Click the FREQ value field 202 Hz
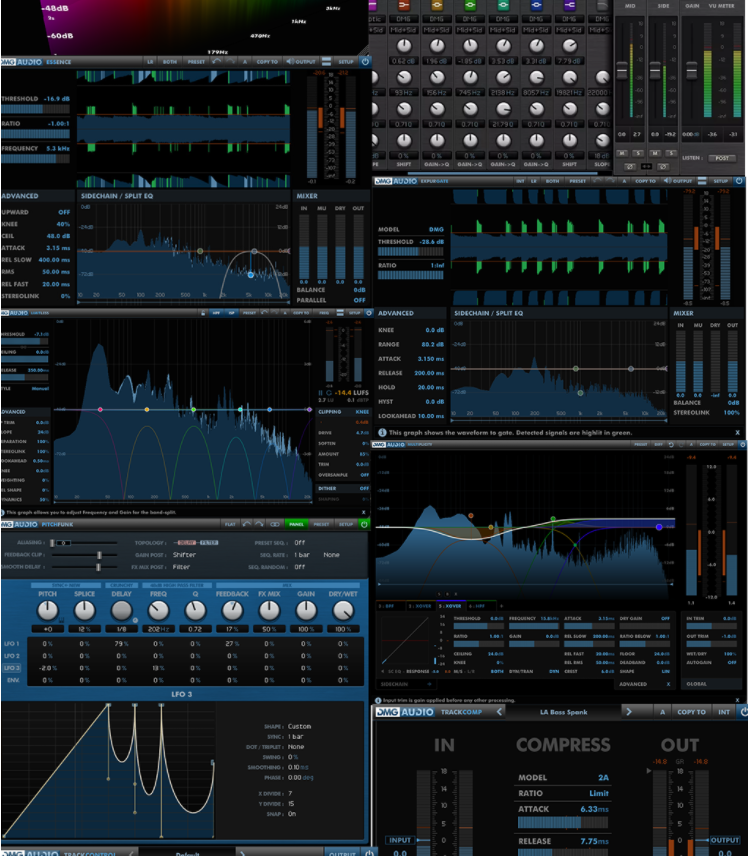The height and width of the screenshot is (856, 748). pyautogui.click(x=158, y=629)
